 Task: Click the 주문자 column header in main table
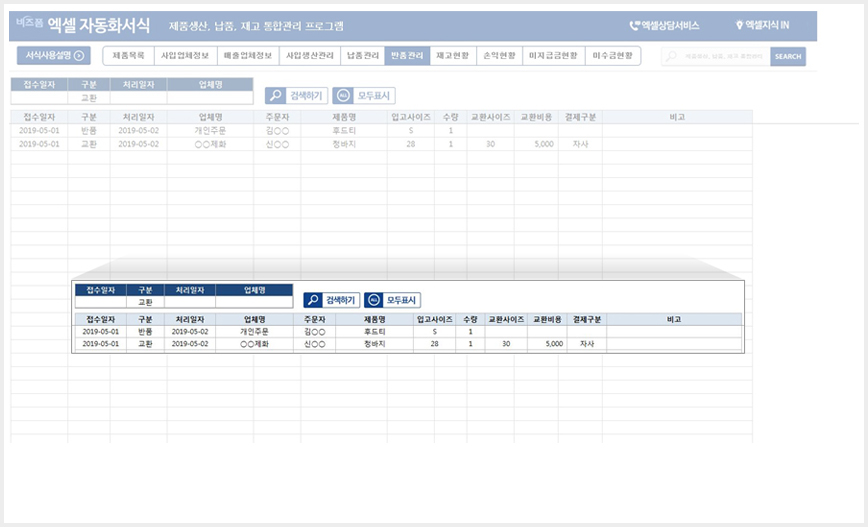277,117
